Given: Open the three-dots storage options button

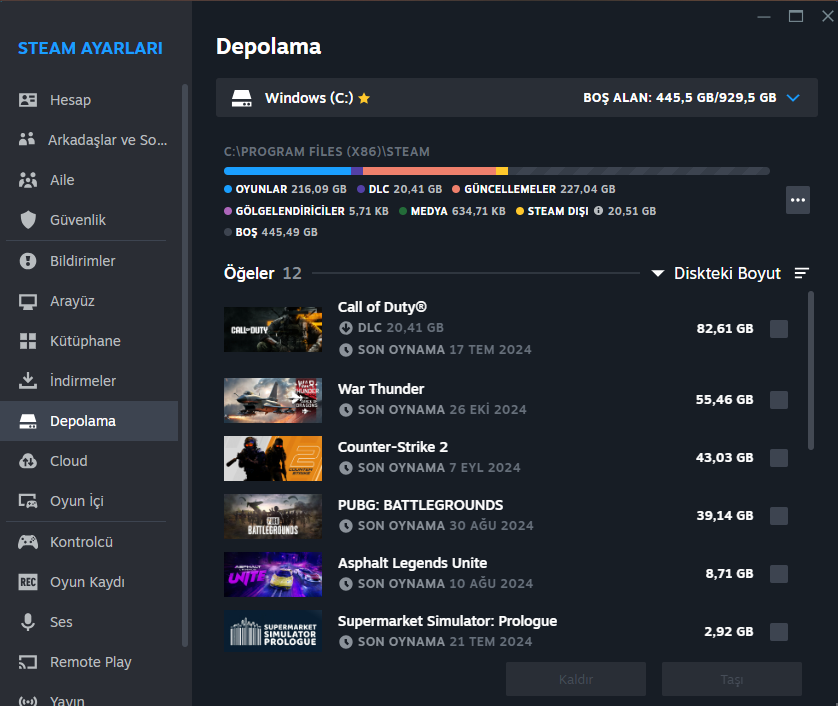Looking at the screenshot, I should coord(797,200).
